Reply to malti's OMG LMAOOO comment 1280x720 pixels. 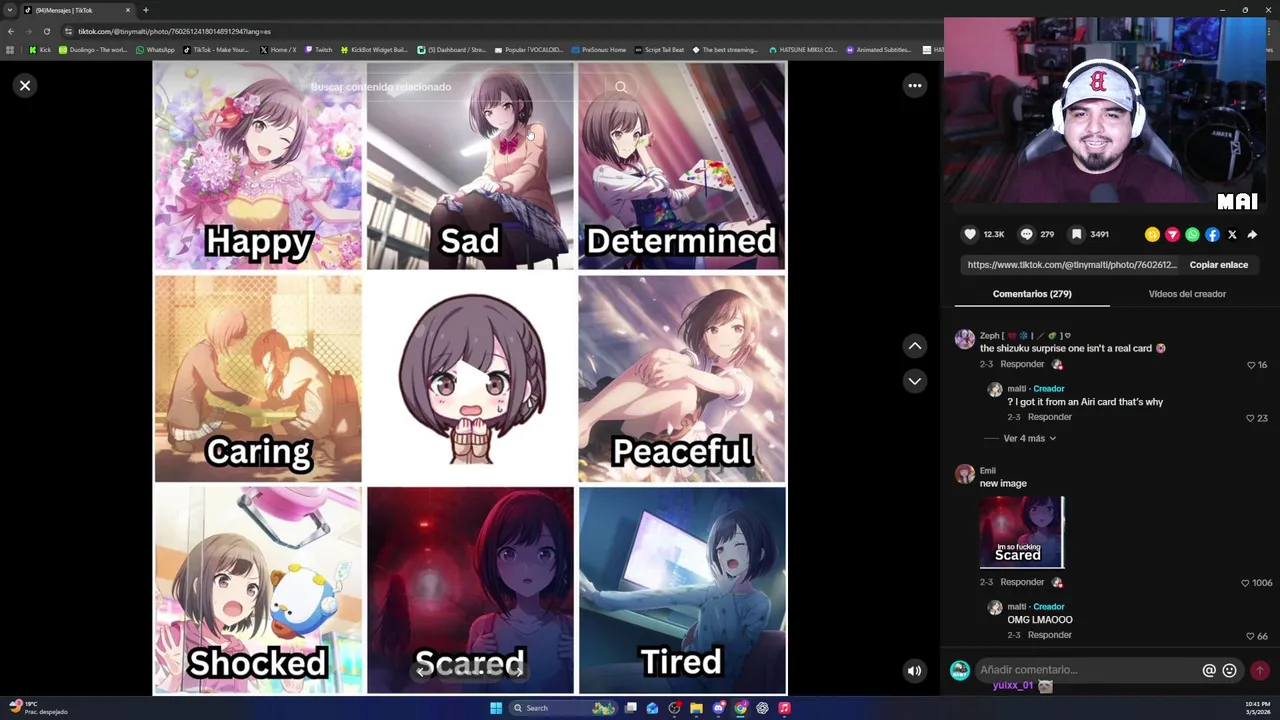[x=1049, y=635]
